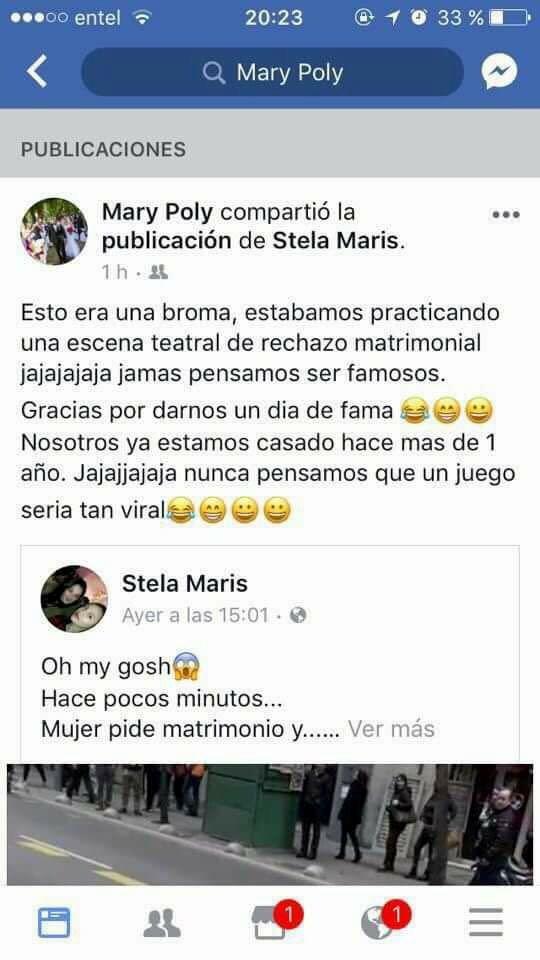This screenshot has height=960, width=540.
Task: Open the word publicación link
Action: 167,242
